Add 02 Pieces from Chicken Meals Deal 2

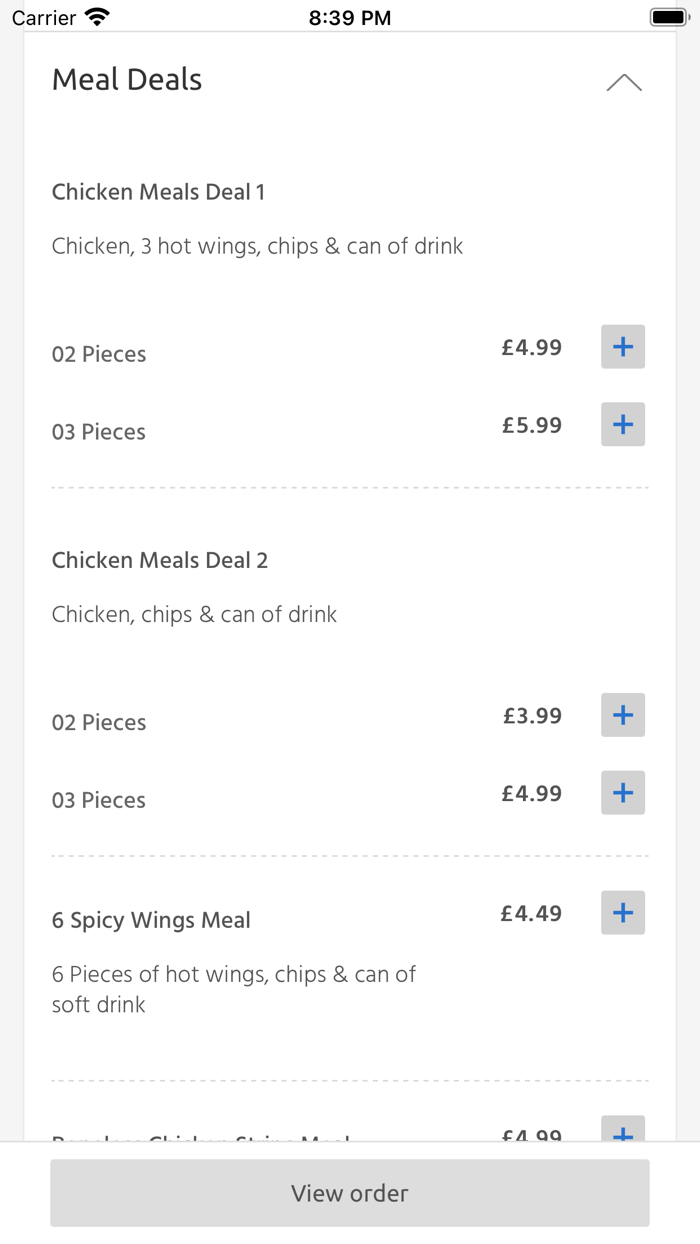[x=622, y=715]
